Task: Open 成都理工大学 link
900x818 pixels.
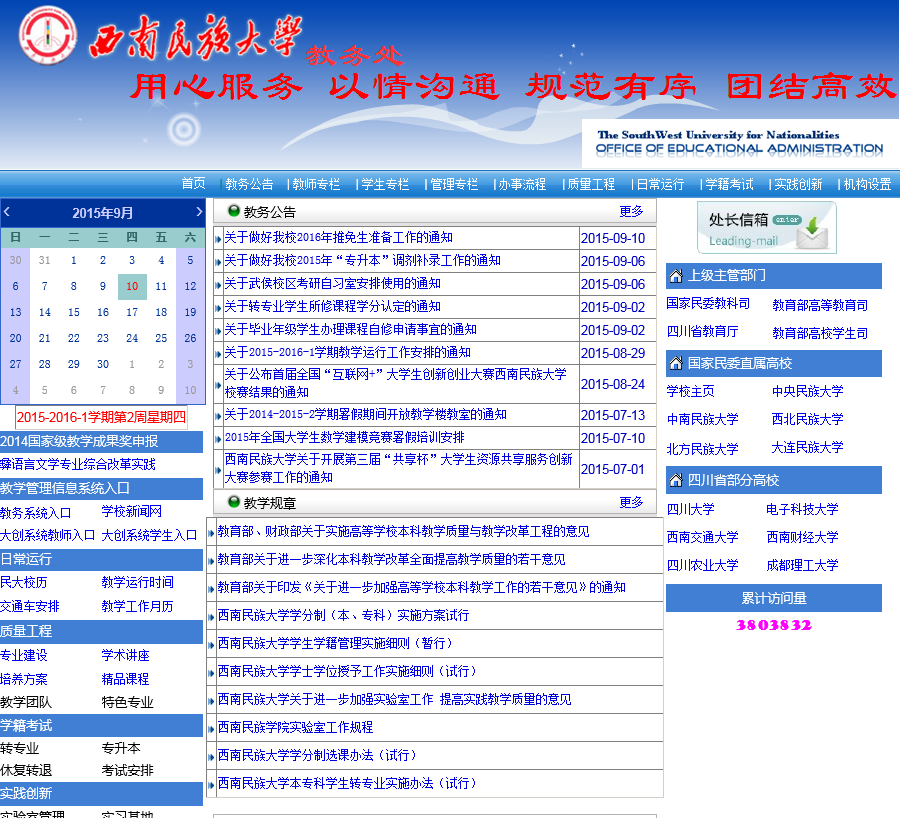Action: click(802, 565)
